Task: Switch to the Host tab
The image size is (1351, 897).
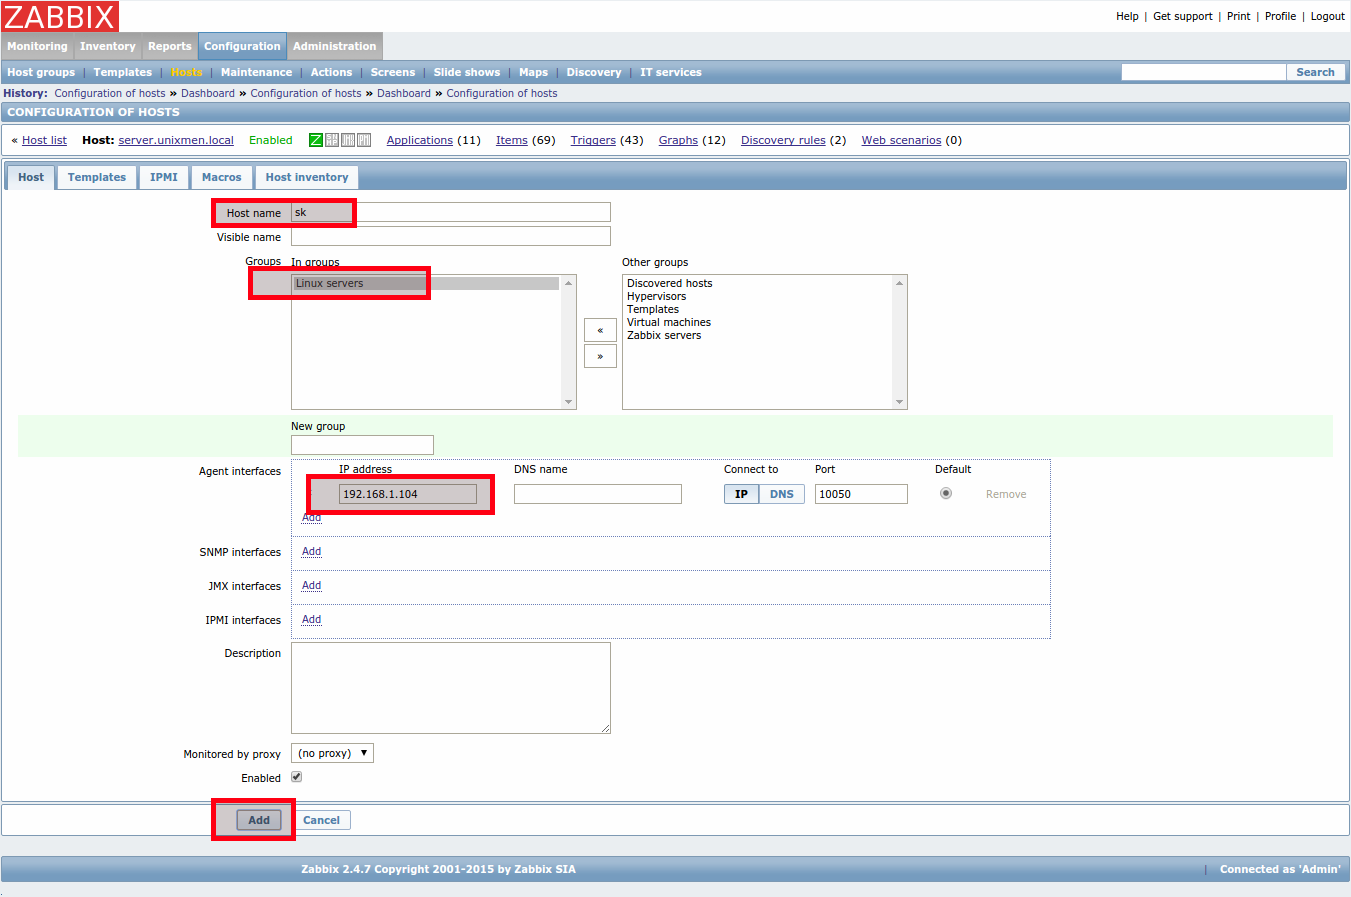Action: tap(31, 177)
